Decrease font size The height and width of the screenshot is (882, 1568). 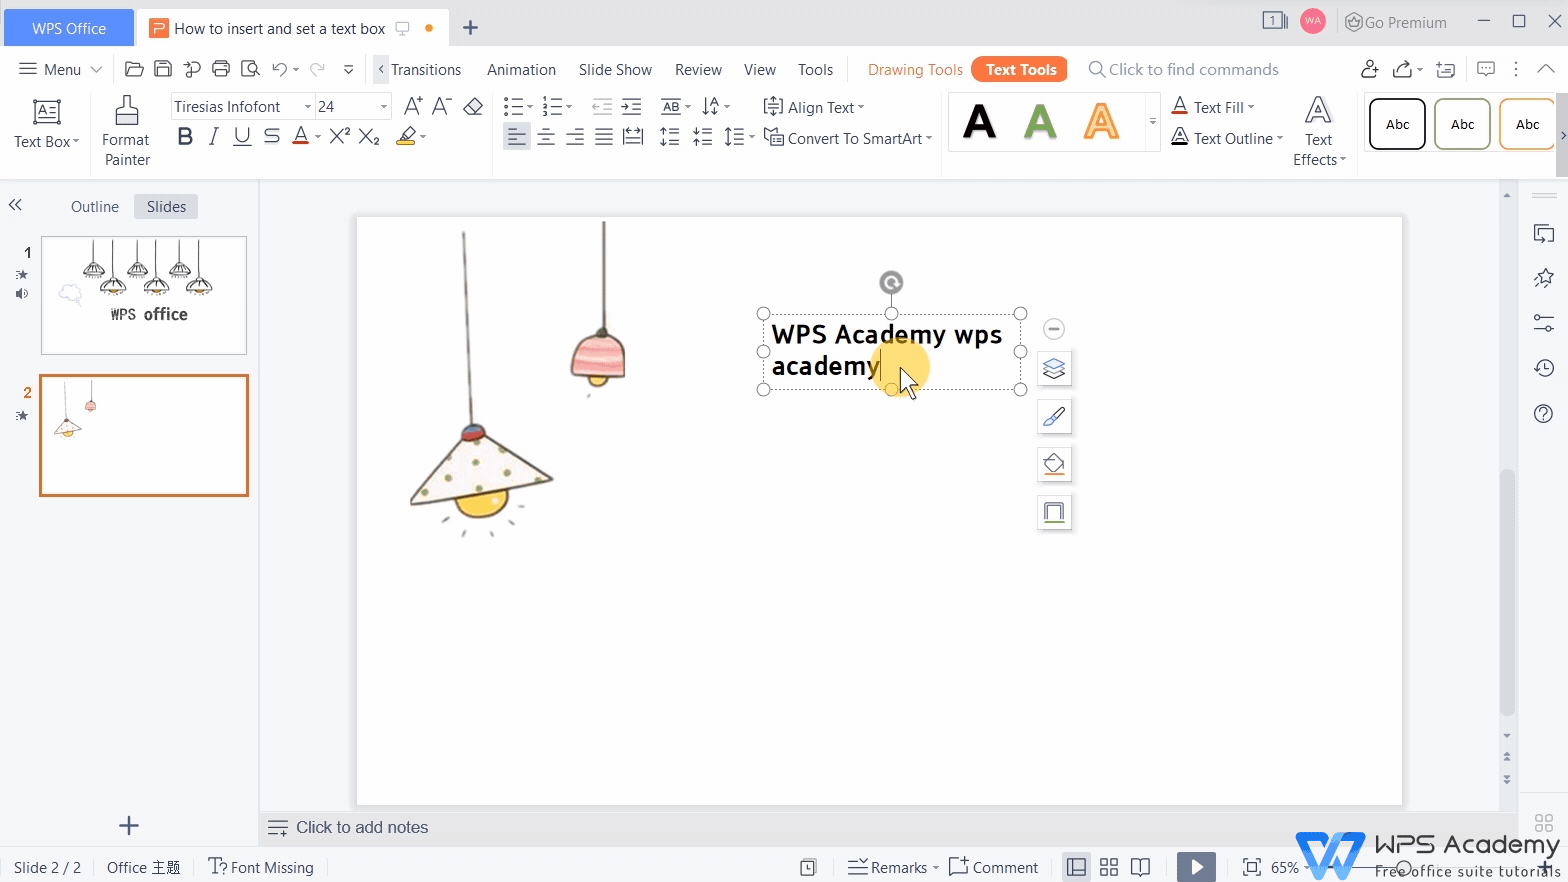442,106
